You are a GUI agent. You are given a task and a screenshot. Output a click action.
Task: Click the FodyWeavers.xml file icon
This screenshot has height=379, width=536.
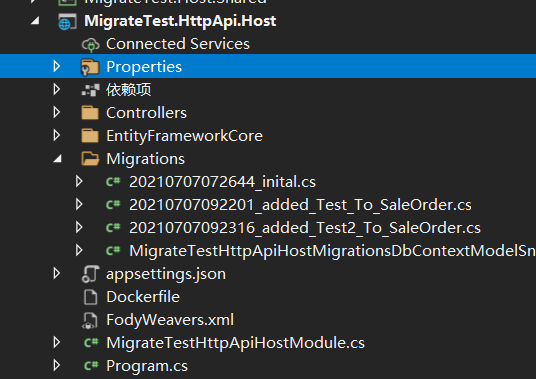(x=90, y=320)
